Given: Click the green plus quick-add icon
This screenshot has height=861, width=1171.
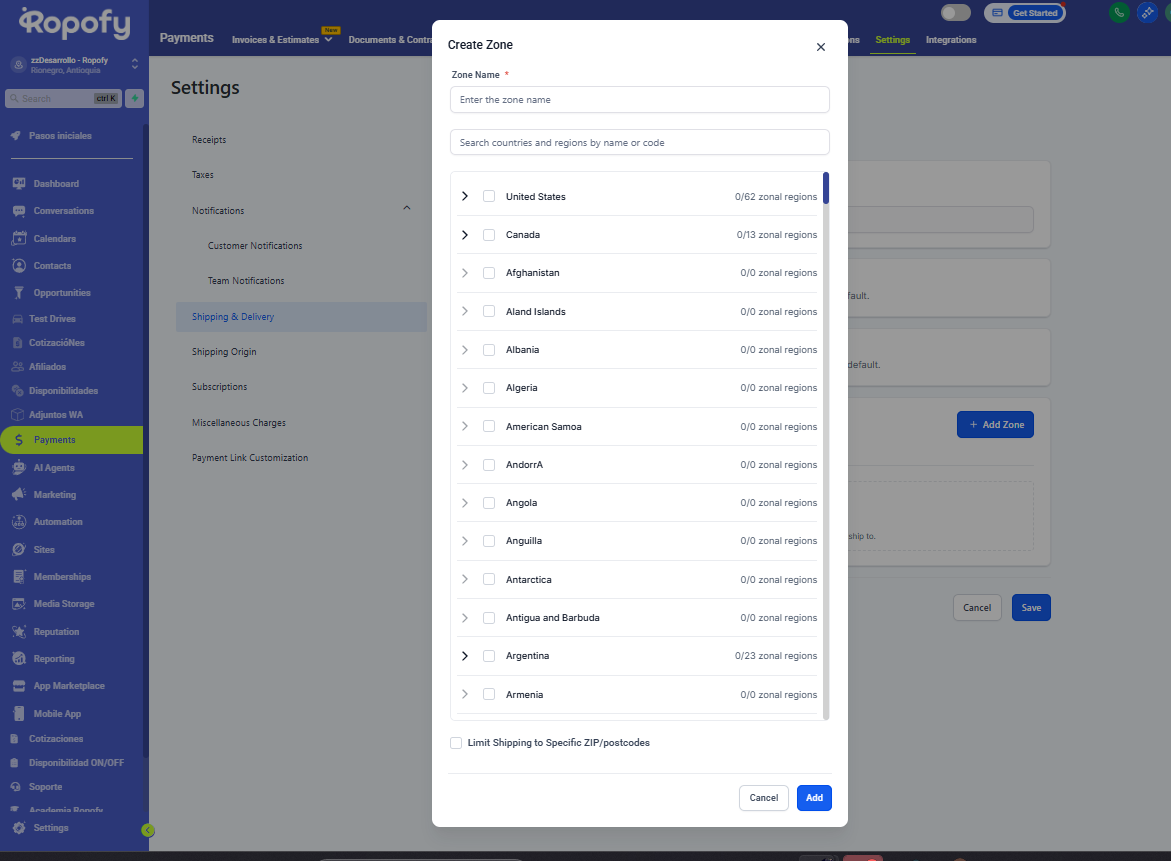Looking at the screenshot, I should pyautogui.click(x=134, y=98).
